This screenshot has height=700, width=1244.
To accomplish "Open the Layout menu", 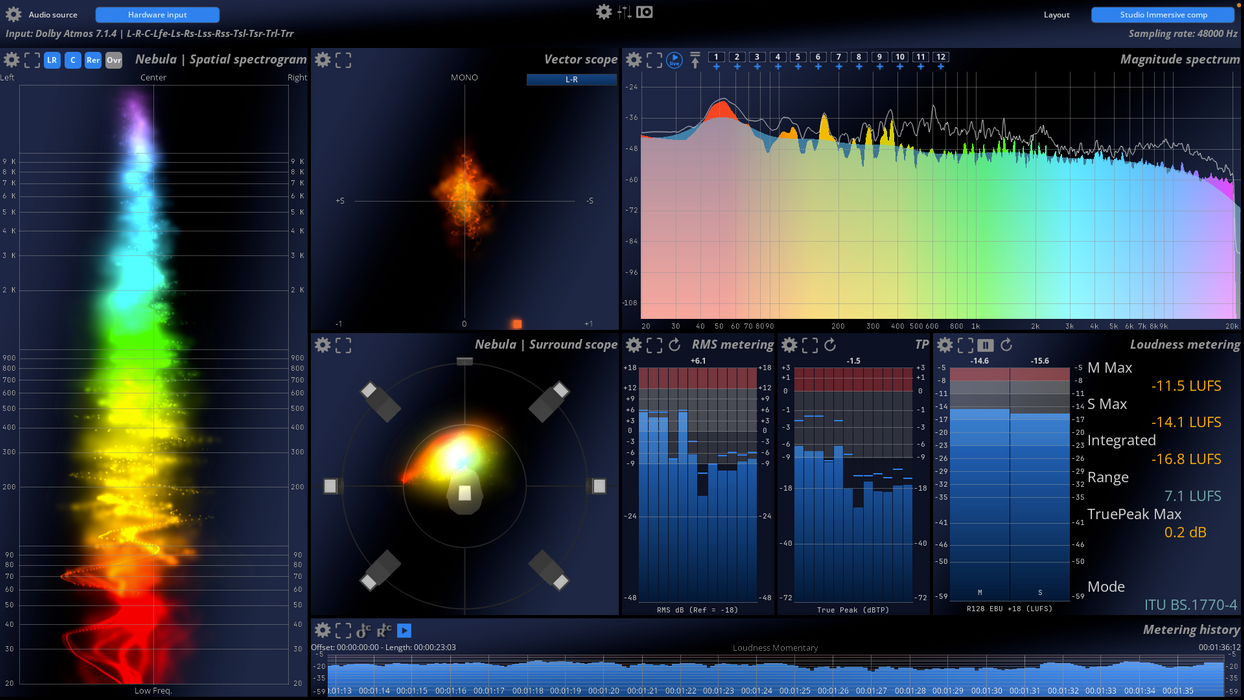I will (x=1057, y=14).
